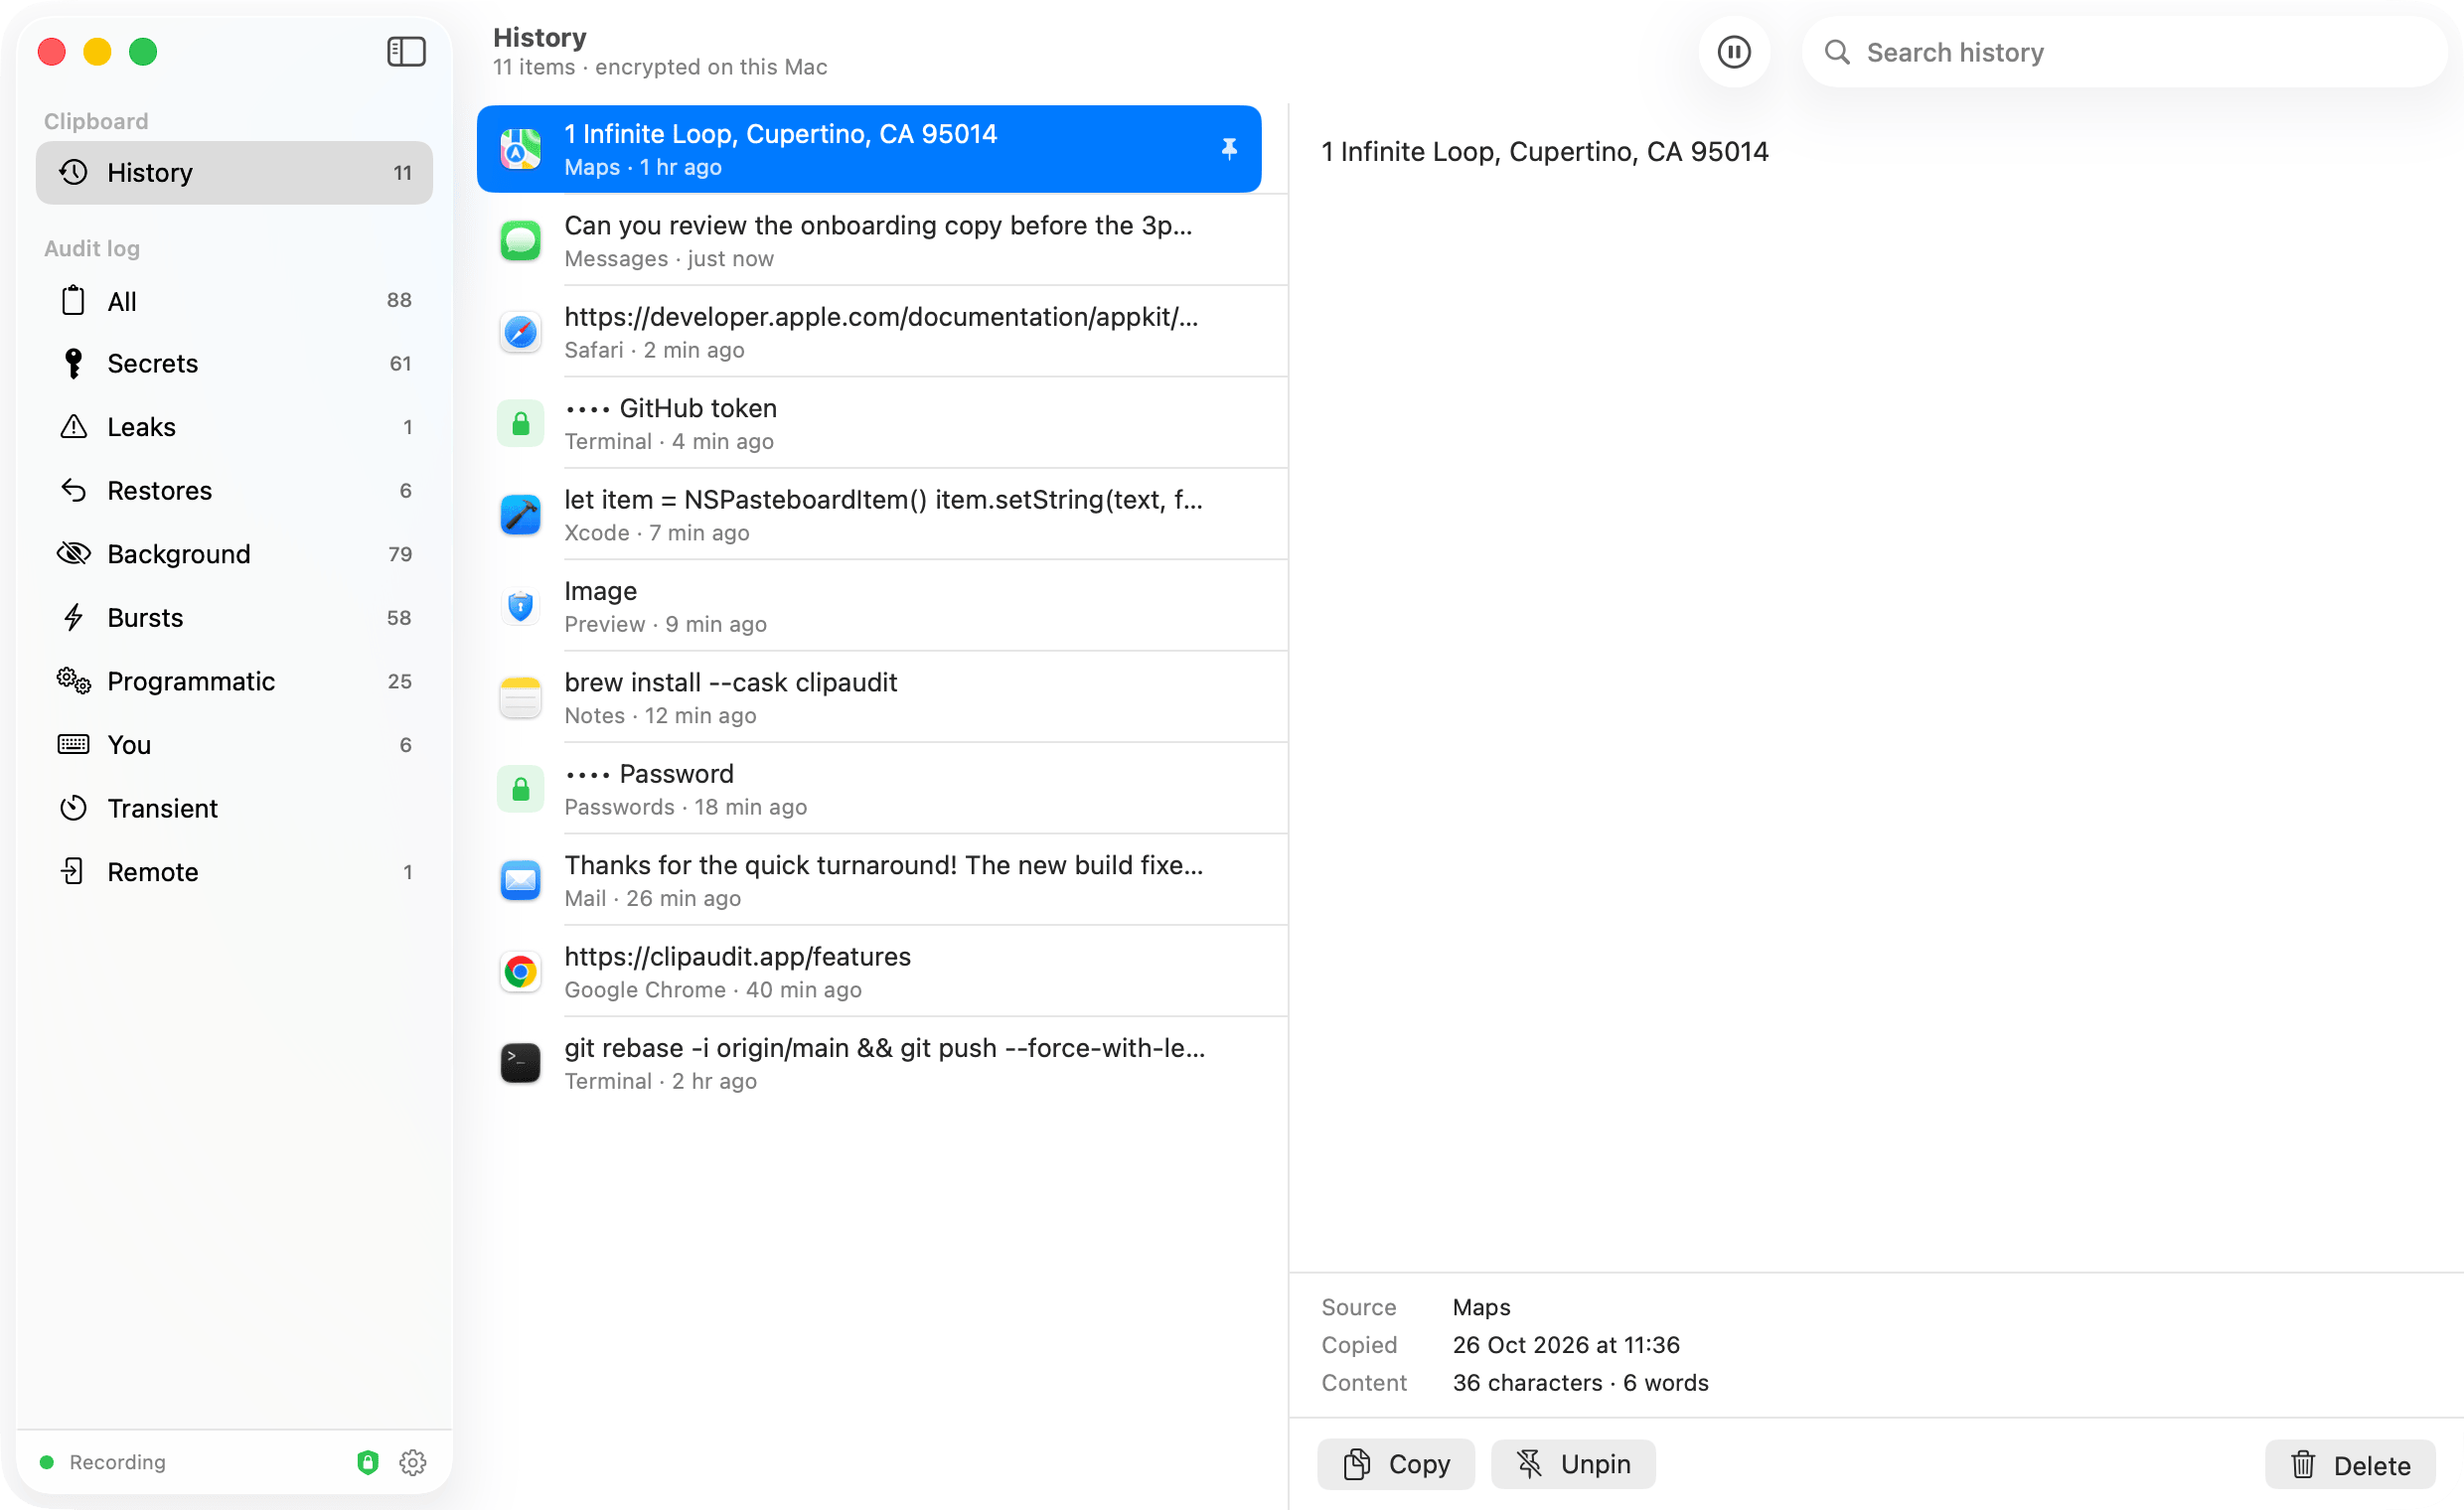Click into the Search history field
The height and width of the screenshot is (1510, 2464).
tap(2124, 52)
